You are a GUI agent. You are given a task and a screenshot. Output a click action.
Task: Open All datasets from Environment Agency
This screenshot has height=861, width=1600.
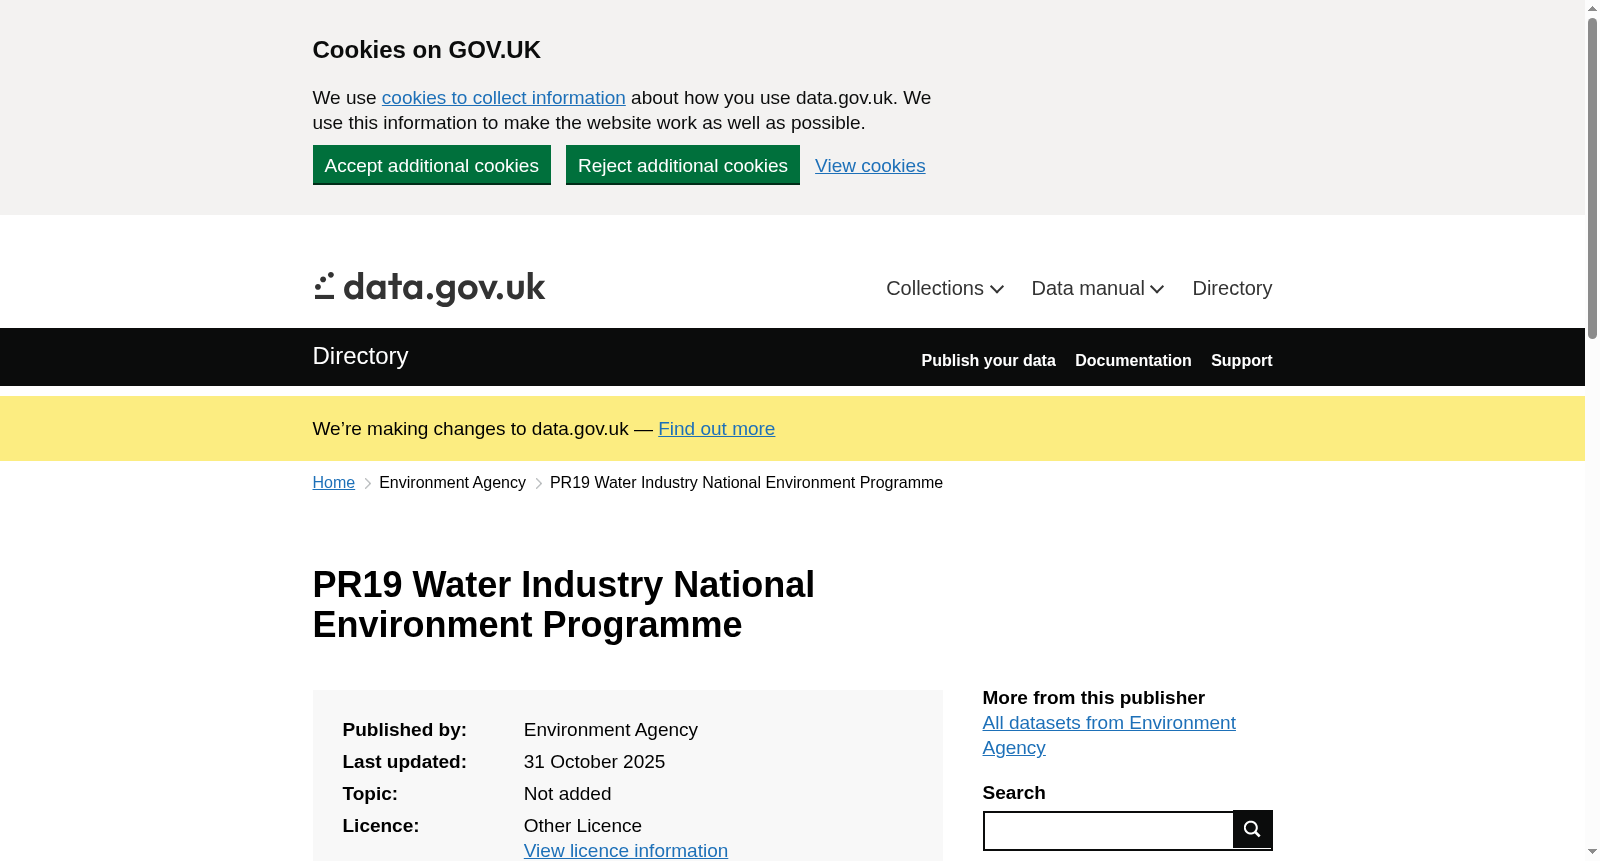[x=1109, y=735]
